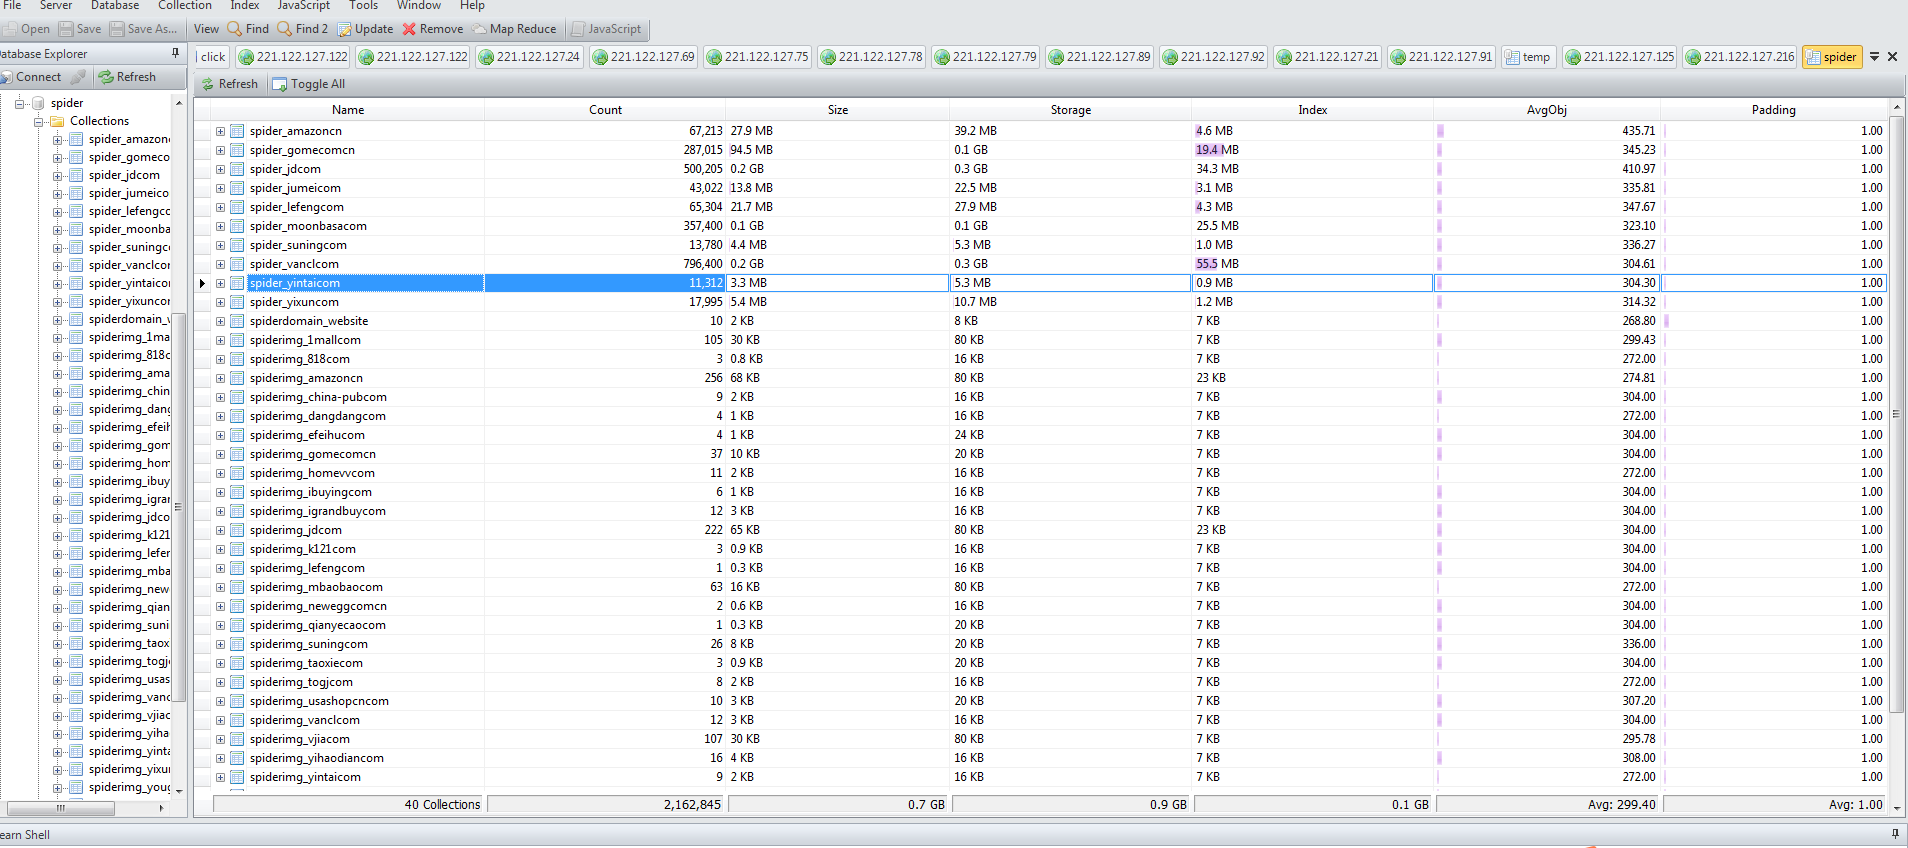Click the red Remove icon

point(409,29)
